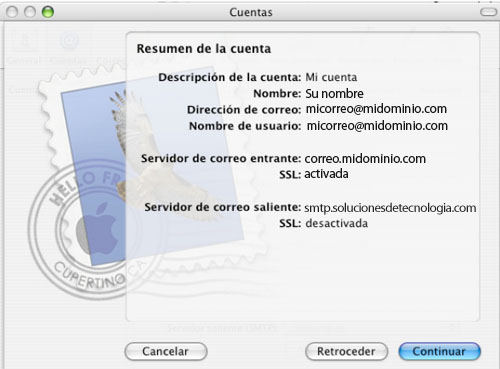Click the green zoom window button
This screenshot has height=369, width=500.
48,12
